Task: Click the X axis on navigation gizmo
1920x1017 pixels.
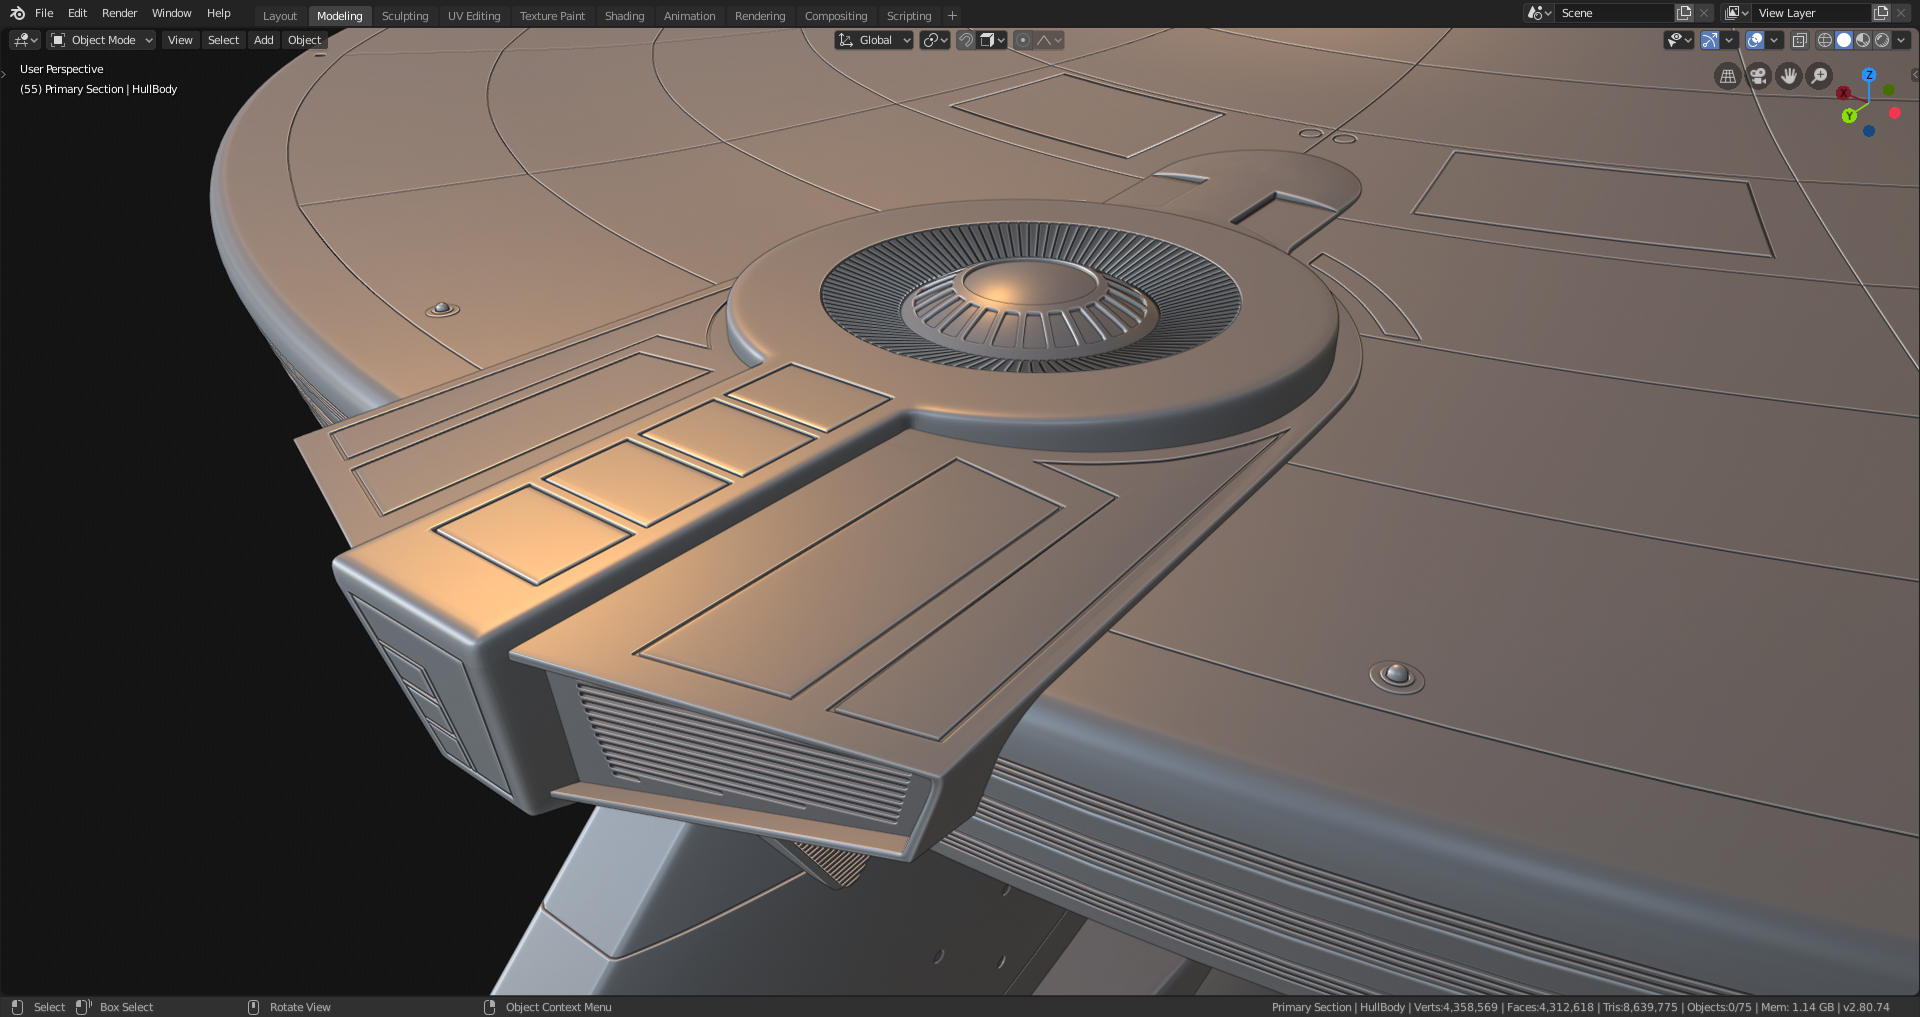Action: (1844, 93)
